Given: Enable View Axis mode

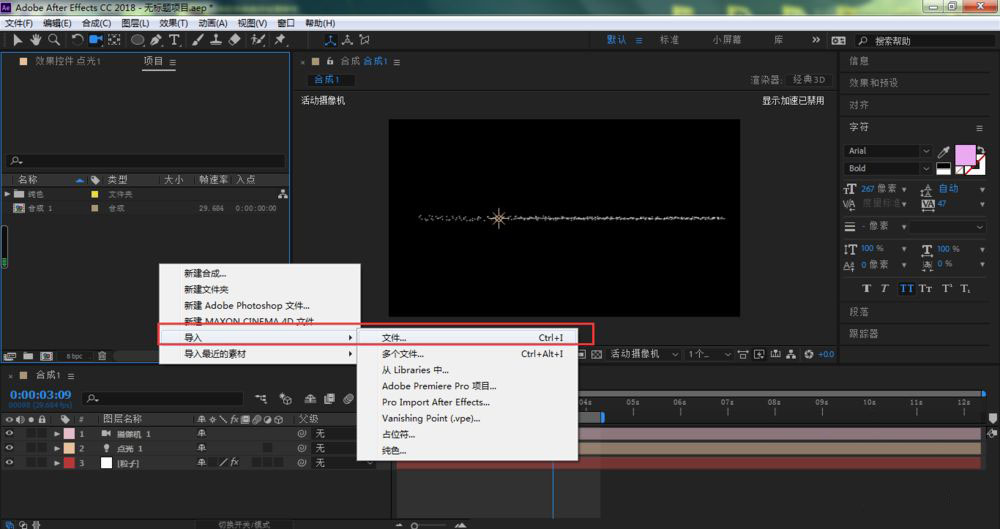Looking at the screenshot, I should tap(364, 40).
